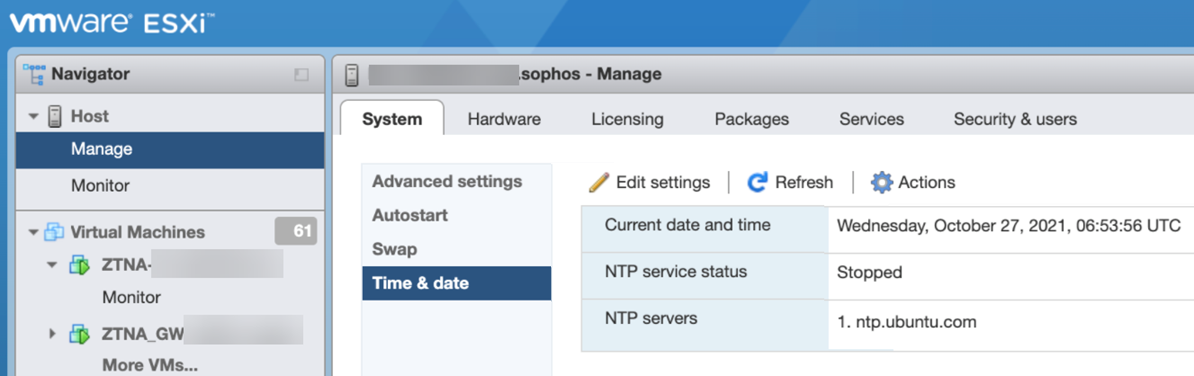This screenshot has height=376, width=1194.
Task: Open the Licensing tab
Action: [x=627, y=119]
